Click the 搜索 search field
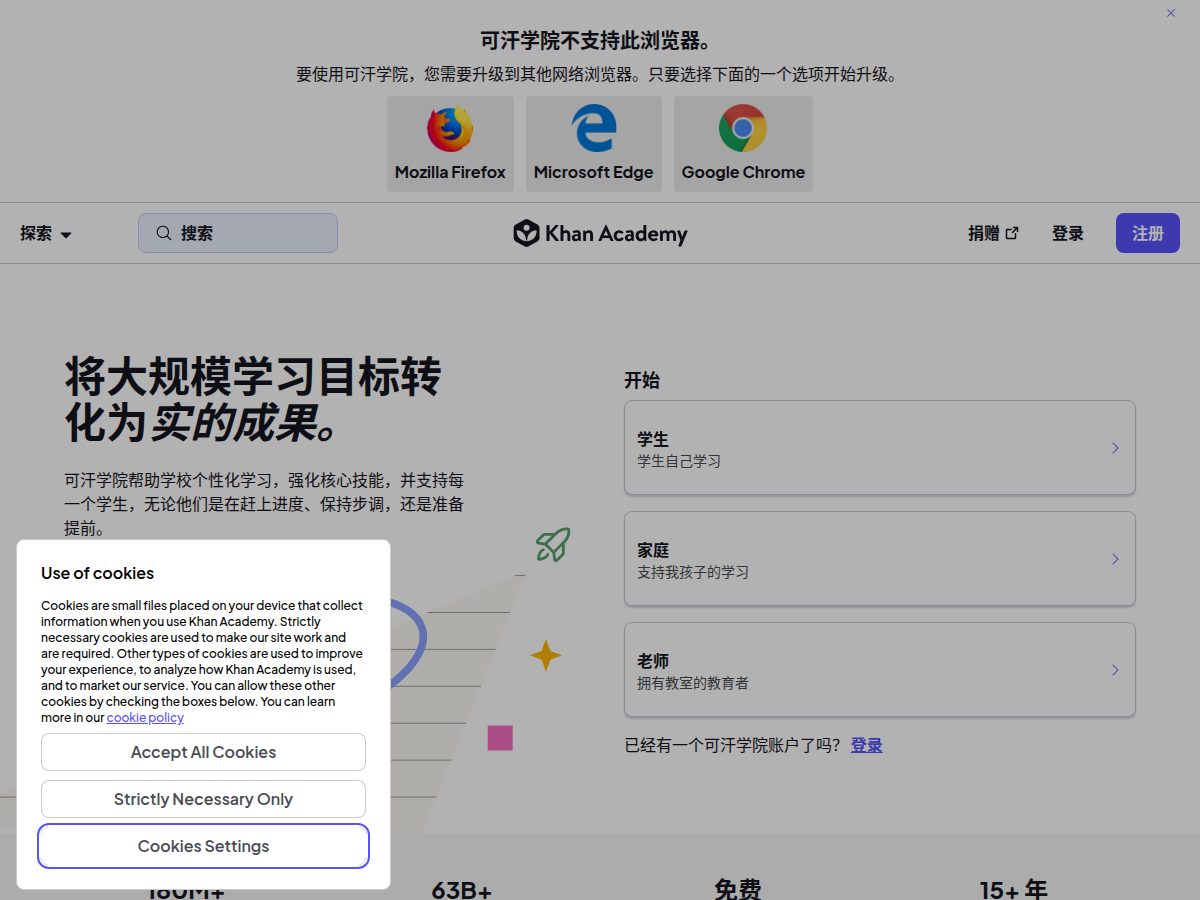The height and width of the screenshot is (900, 1200). click(x=238, y=233)
